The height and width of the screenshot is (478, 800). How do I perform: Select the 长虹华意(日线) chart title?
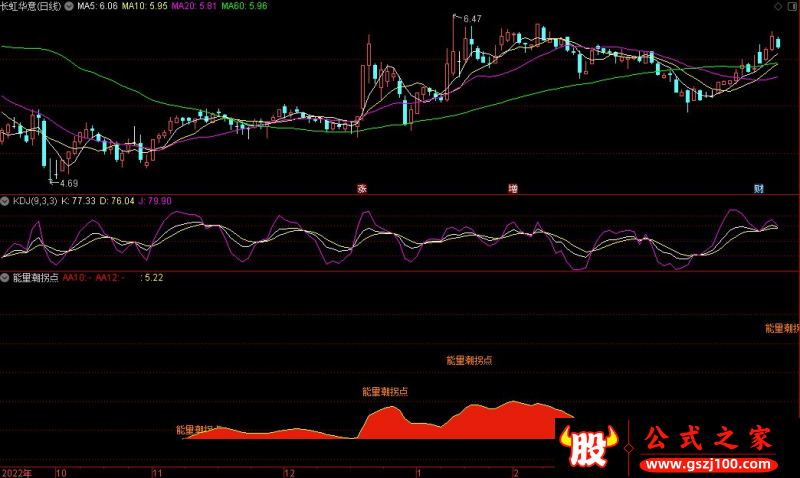click(x=31, y=6)
